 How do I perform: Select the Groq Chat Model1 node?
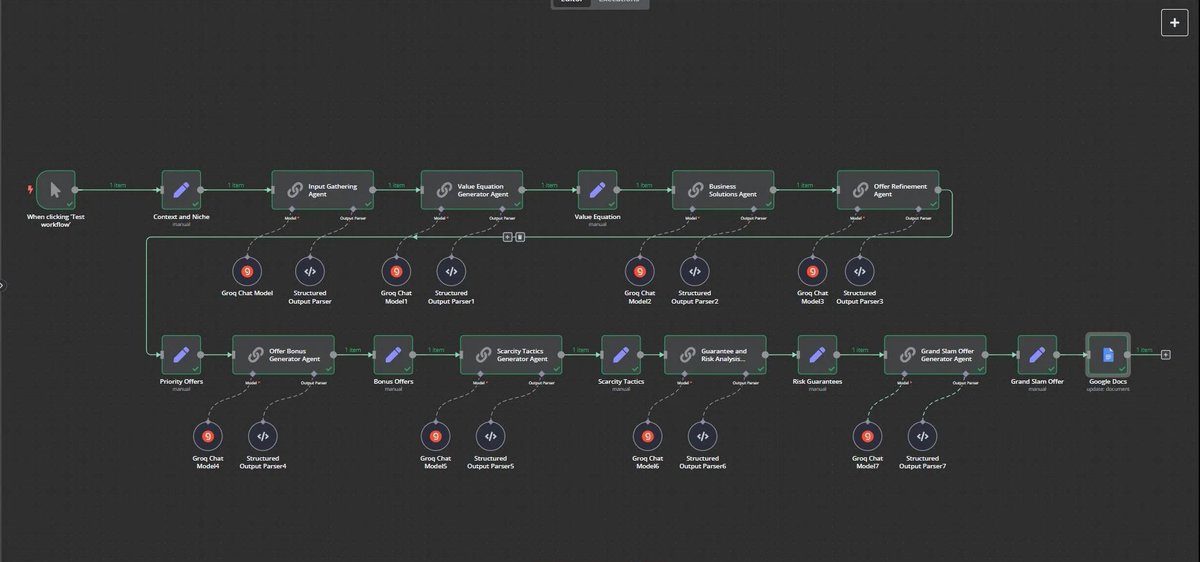(394, 271)
